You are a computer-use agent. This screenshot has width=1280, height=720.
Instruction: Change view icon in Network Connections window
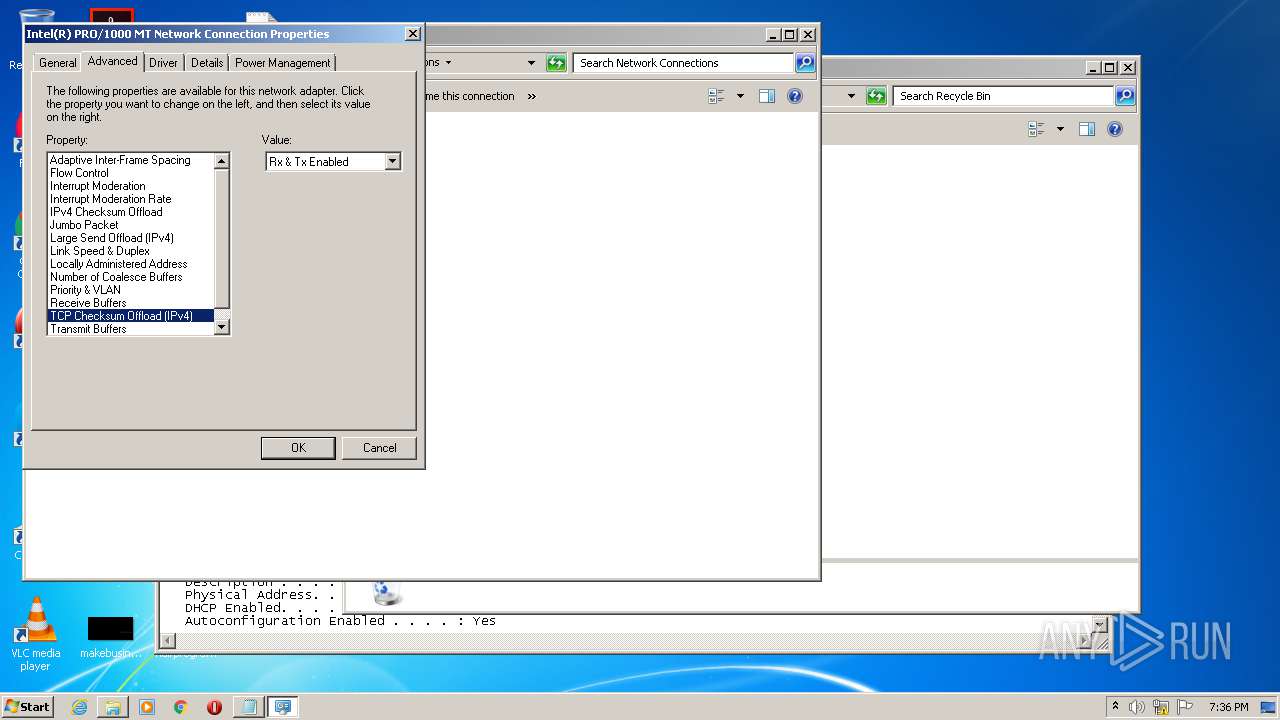pyautogui.click(x=716, y=96)
